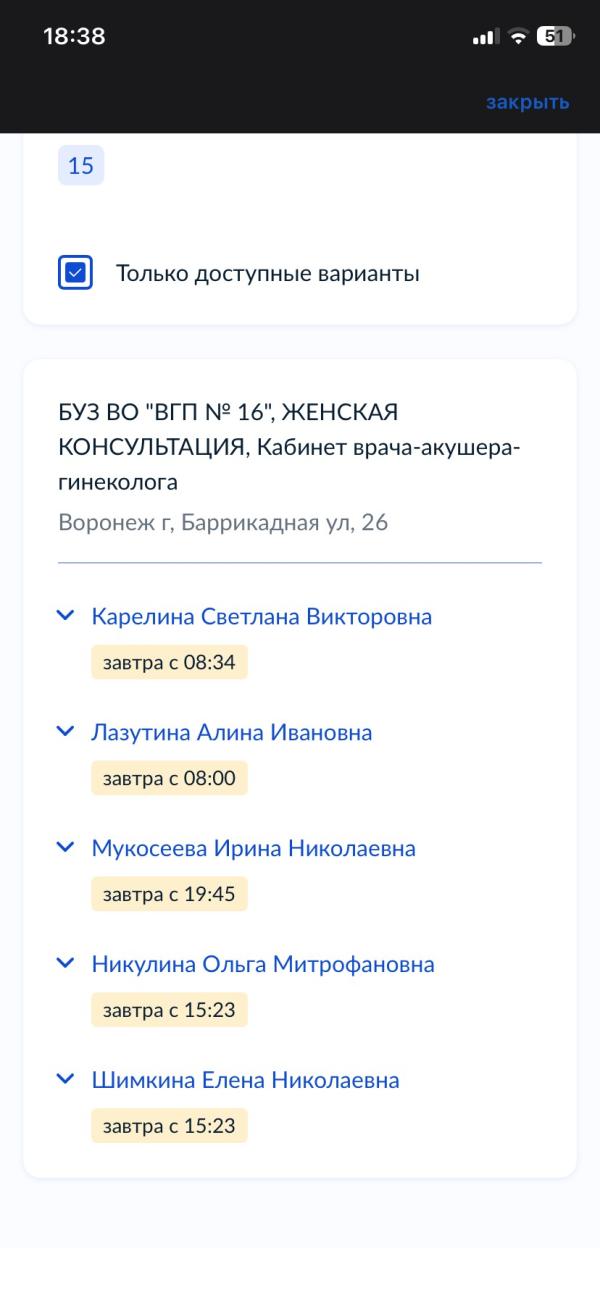Tap Никулина's завтра с 15:23 badge

pos(169,1010)
